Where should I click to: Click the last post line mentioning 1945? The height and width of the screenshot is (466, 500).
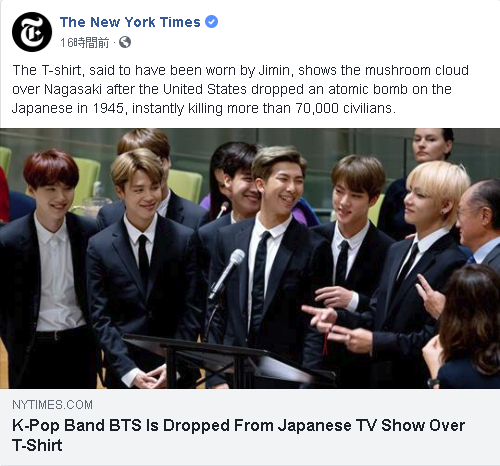coord(204,108)
